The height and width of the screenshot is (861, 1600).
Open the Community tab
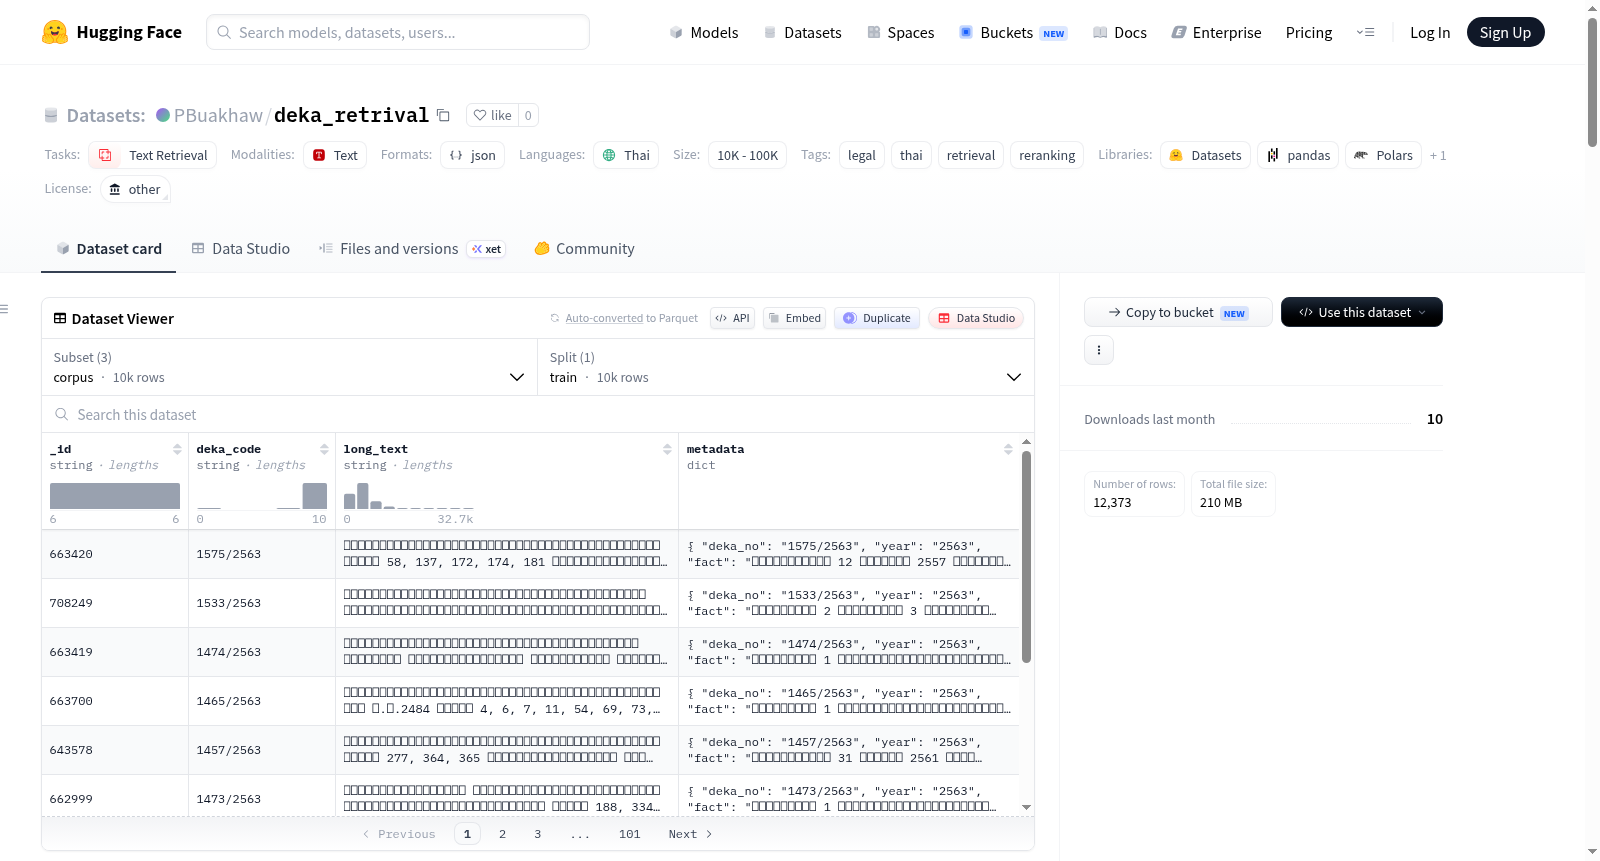[584, 248]
